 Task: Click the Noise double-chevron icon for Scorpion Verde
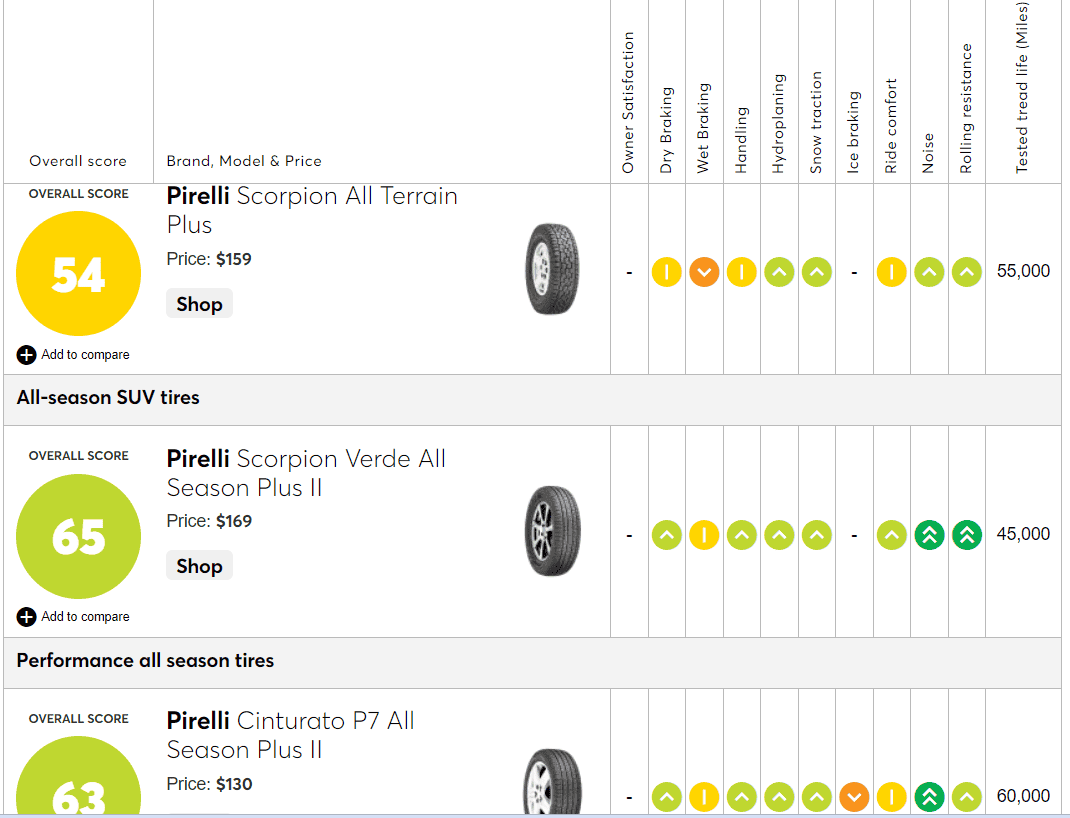pyautogui.click(x=929, y=535)
